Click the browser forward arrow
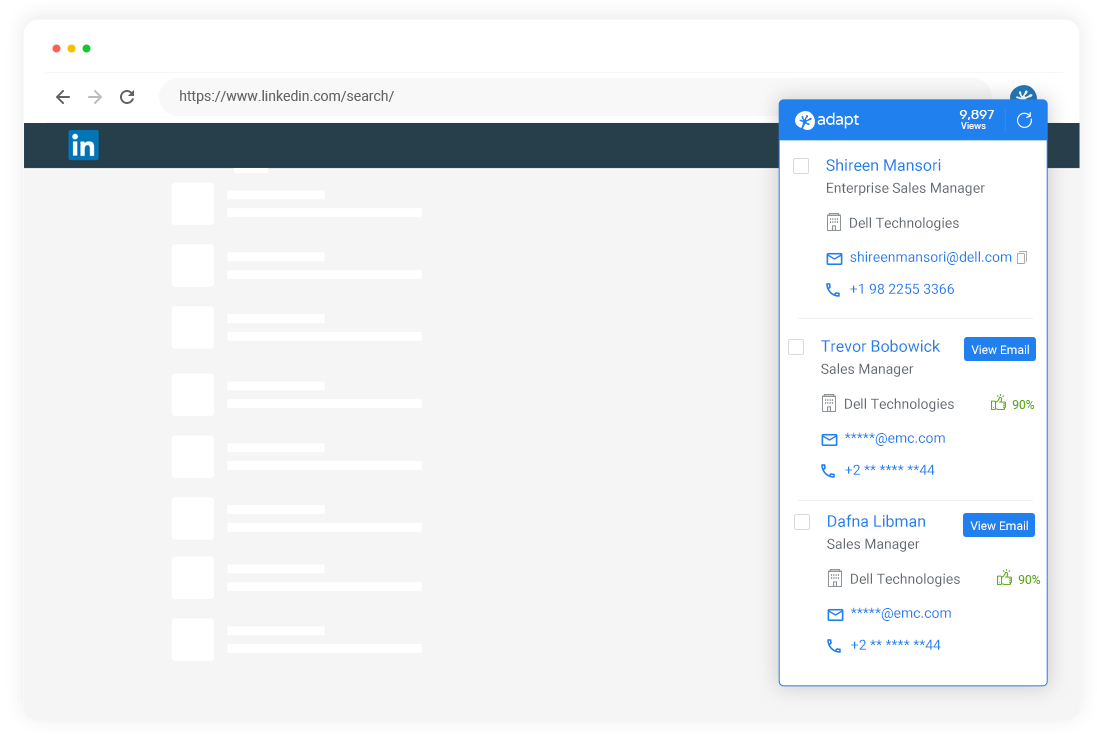 (x=95, y=97)
